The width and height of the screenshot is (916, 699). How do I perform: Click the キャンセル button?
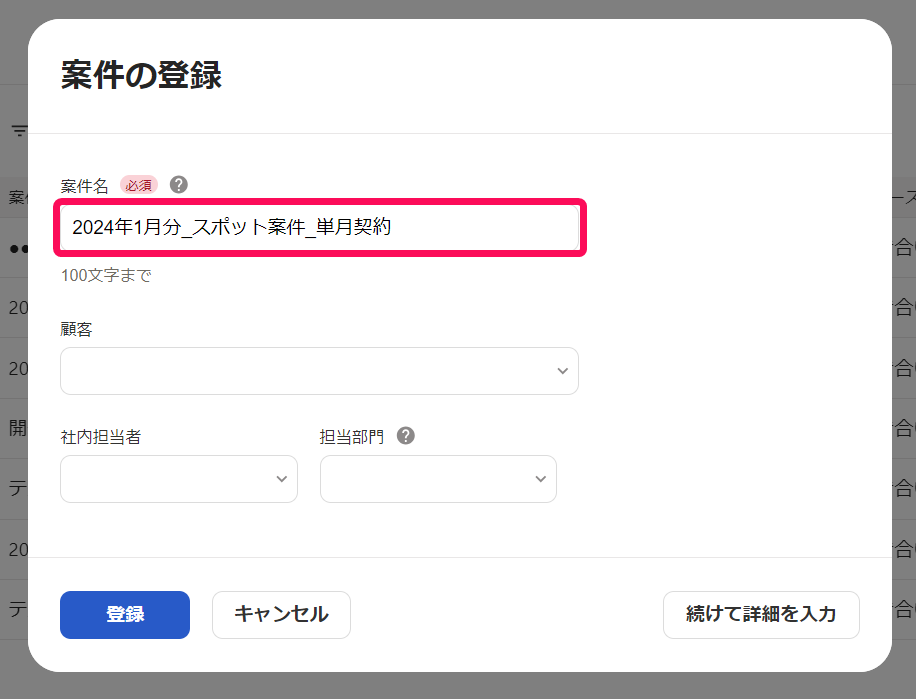click(x=281, y=614)
